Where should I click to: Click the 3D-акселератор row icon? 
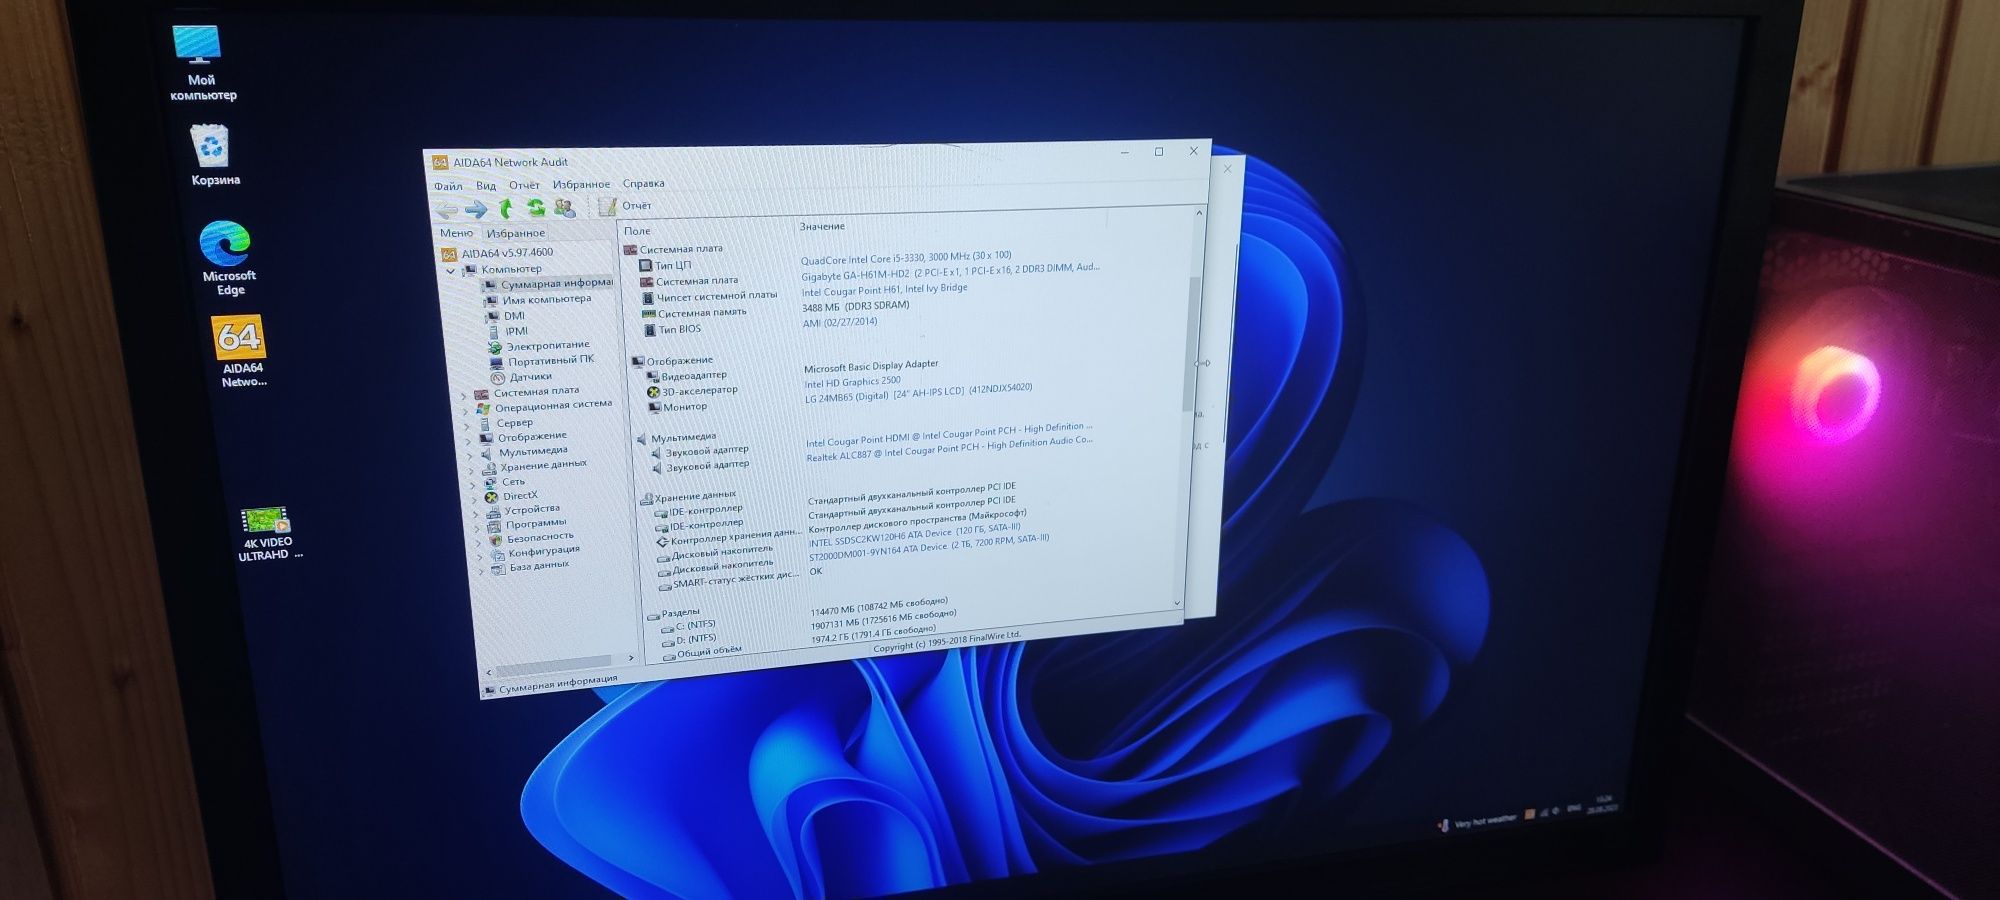click(x=653, y=392)
